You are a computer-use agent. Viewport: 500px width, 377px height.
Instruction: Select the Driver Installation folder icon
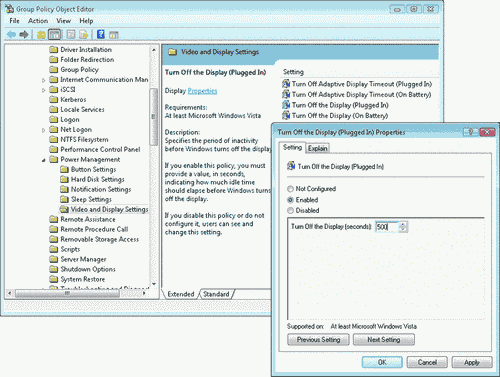53,50
